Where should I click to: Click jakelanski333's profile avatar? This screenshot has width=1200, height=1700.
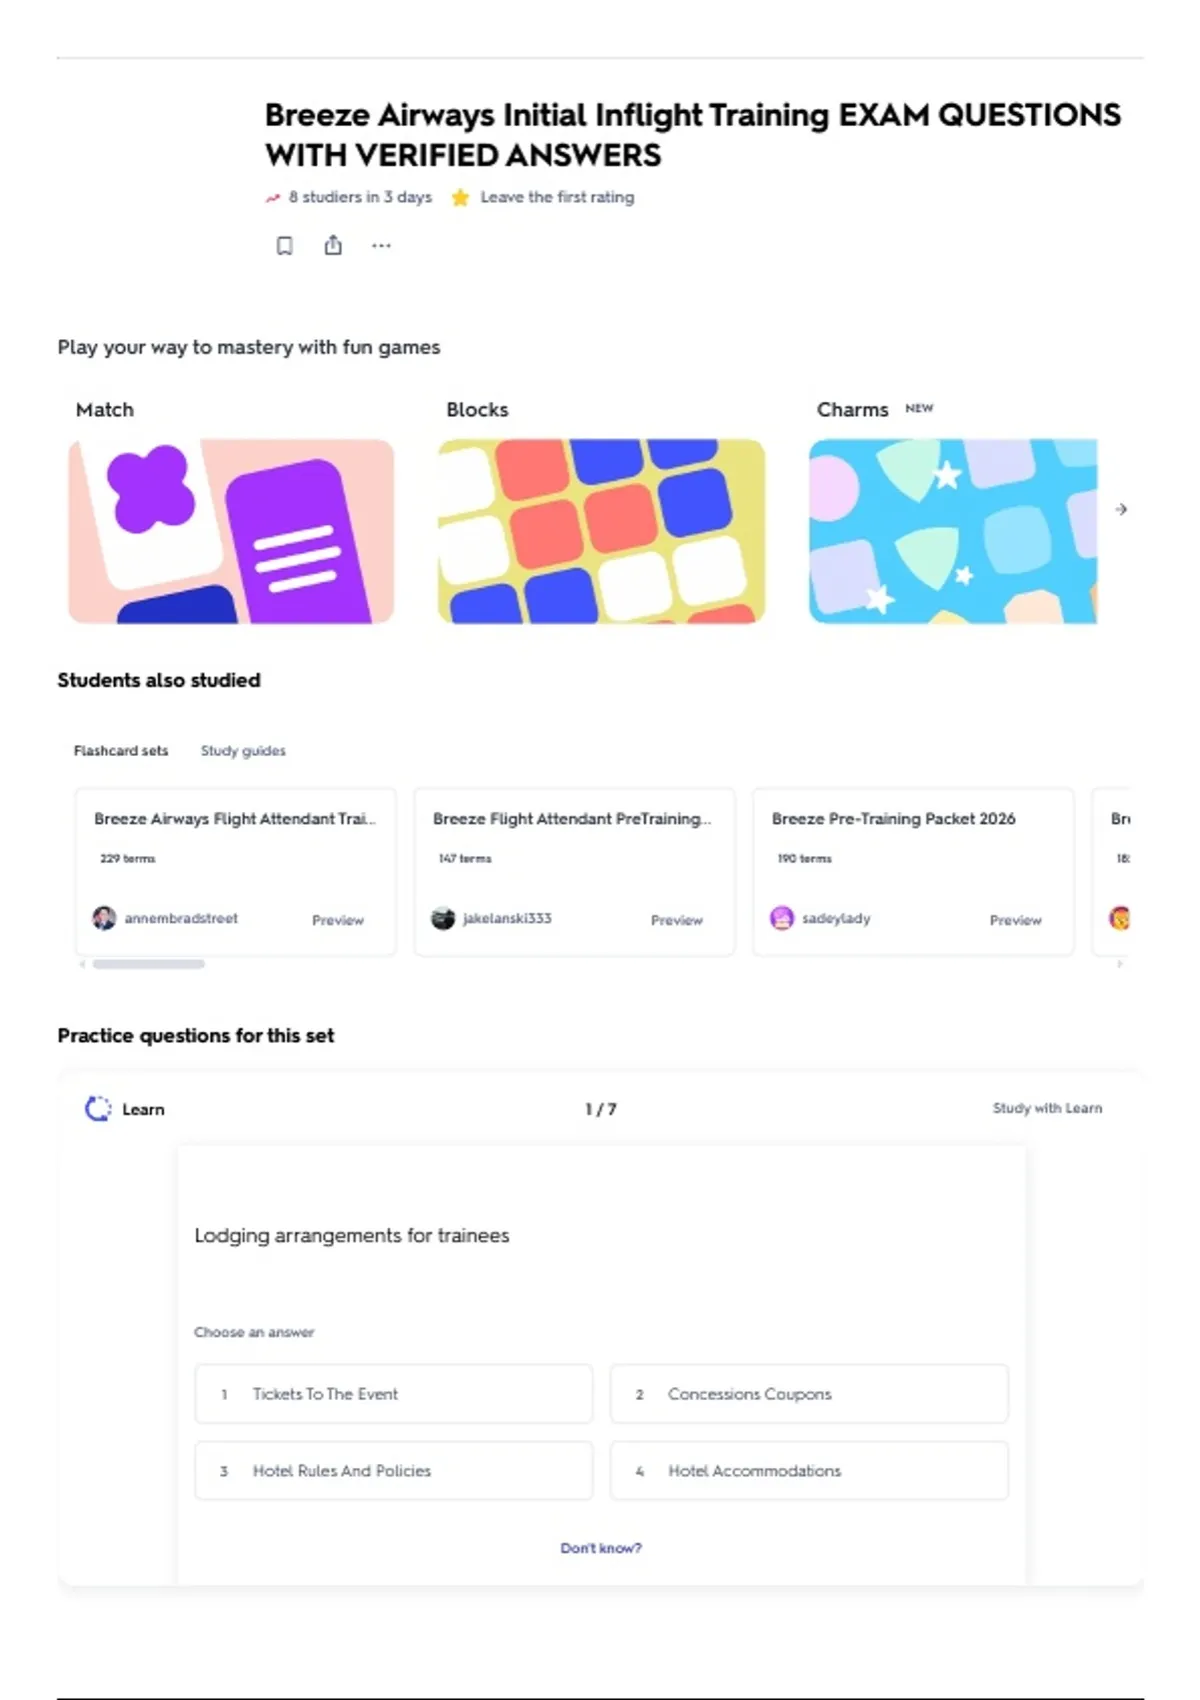click(x=443, y=918)
